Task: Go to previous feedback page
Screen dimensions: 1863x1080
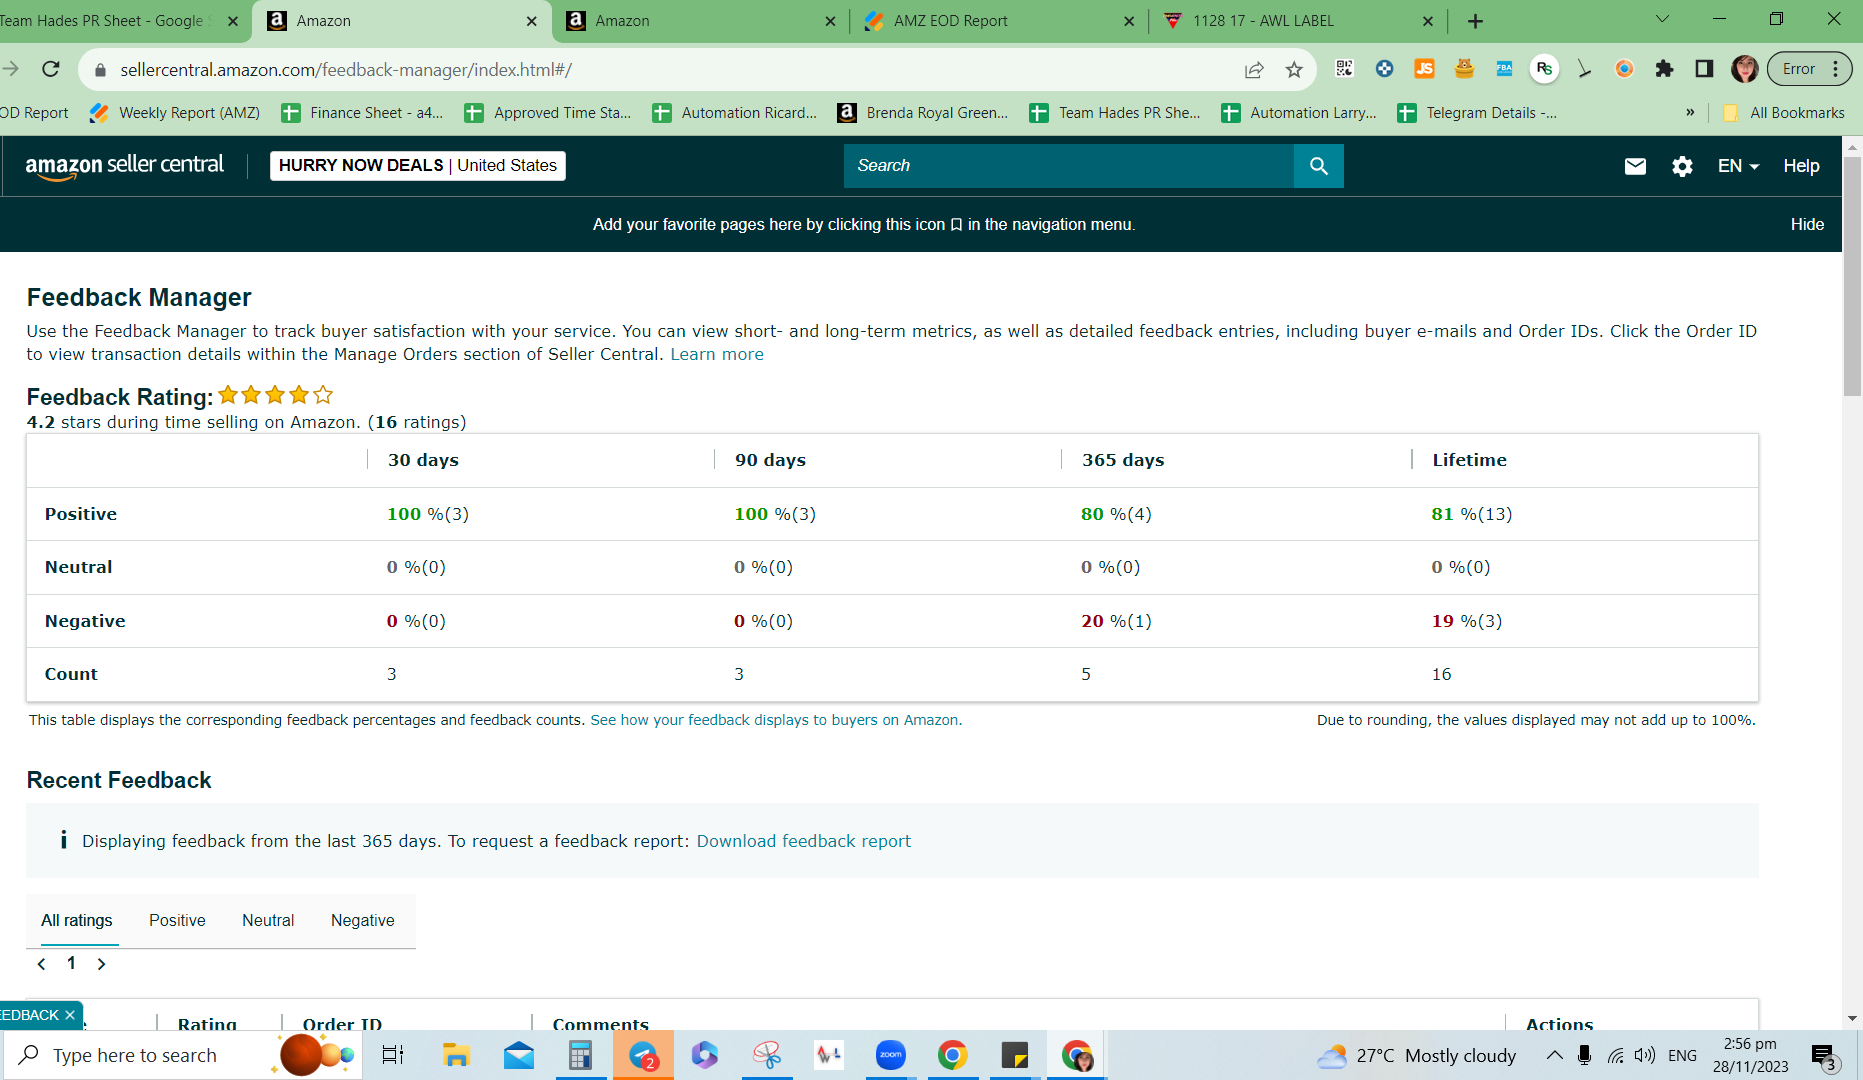Action: pos(41,964)
